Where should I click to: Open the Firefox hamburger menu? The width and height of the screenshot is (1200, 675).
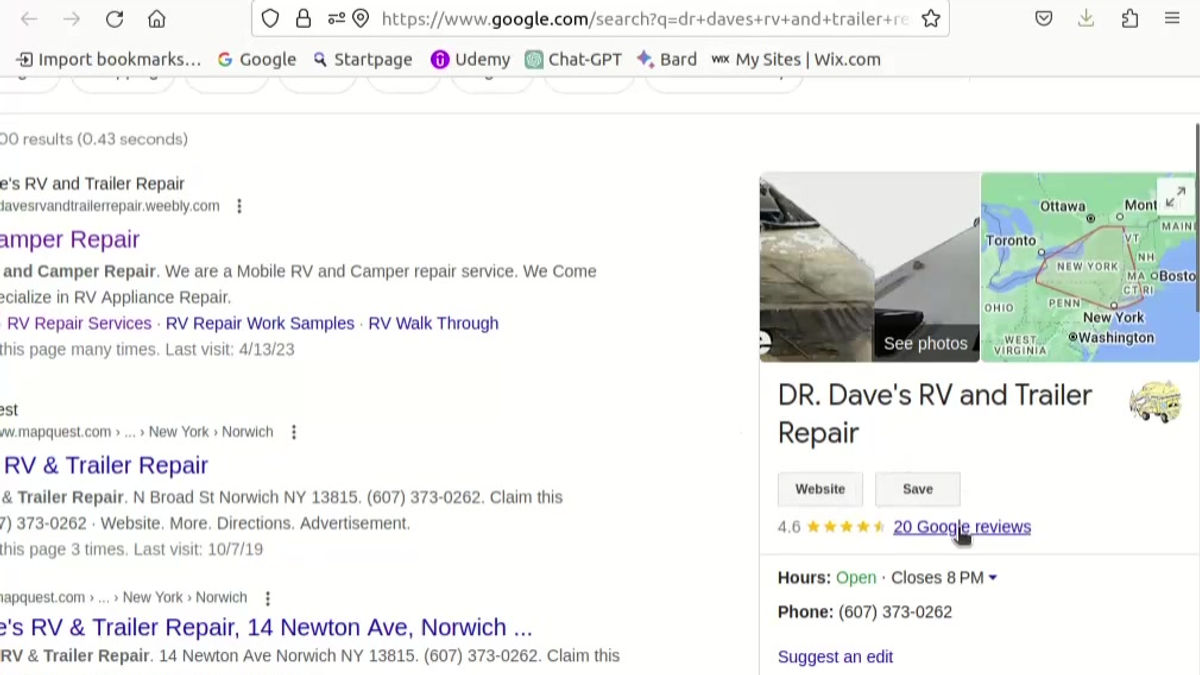click(x=1173, y=19)
